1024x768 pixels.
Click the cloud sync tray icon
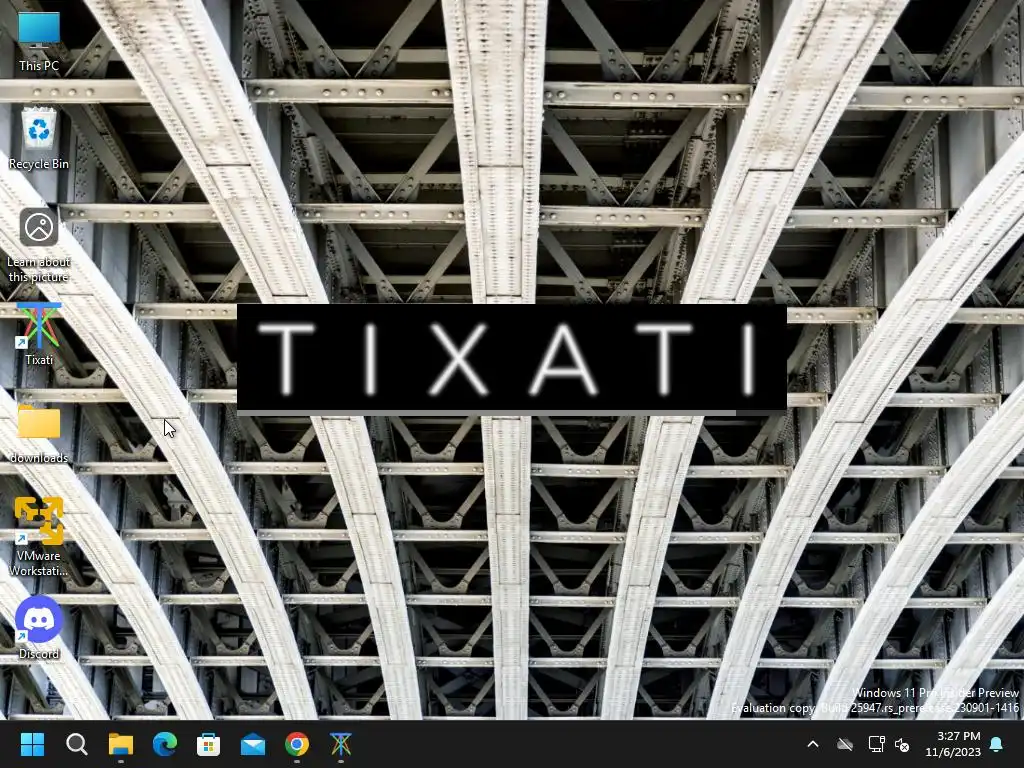tap(845, 744)
